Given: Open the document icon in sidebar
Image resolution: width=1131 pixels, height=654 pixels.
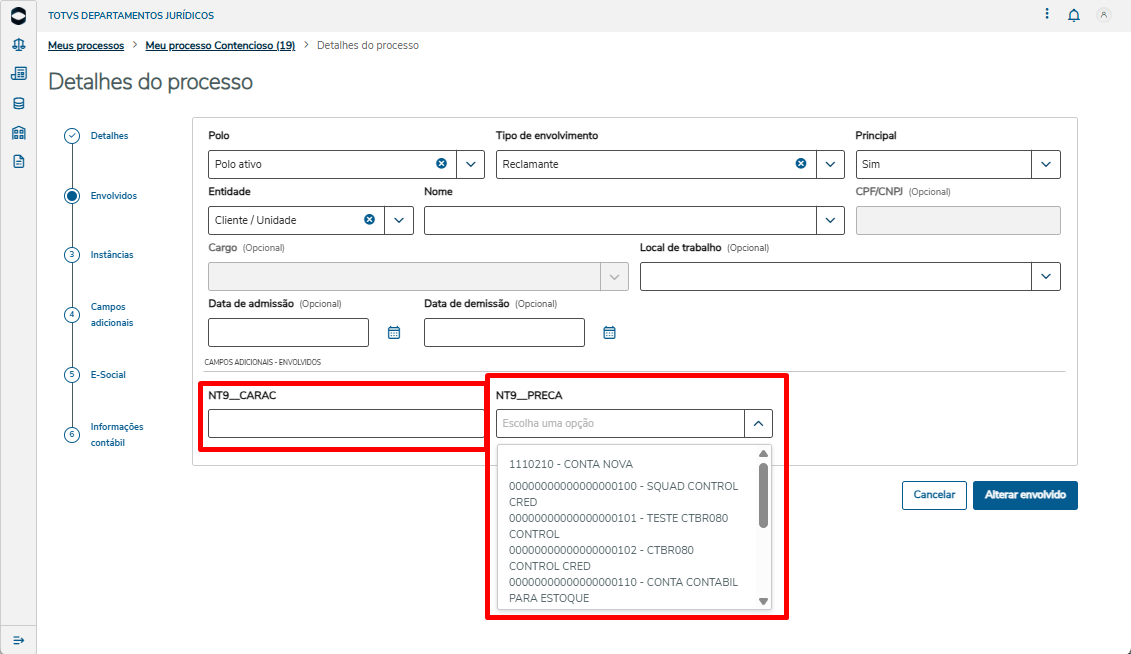Looking at the screenshot, I should tap(18, 161).
